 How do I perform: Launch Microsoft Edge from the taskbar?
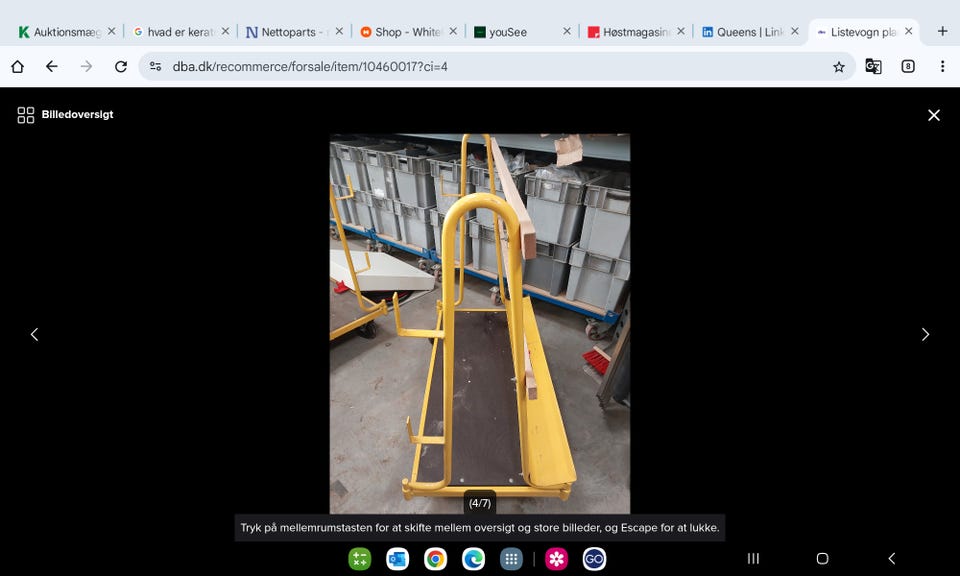(473, 559)
